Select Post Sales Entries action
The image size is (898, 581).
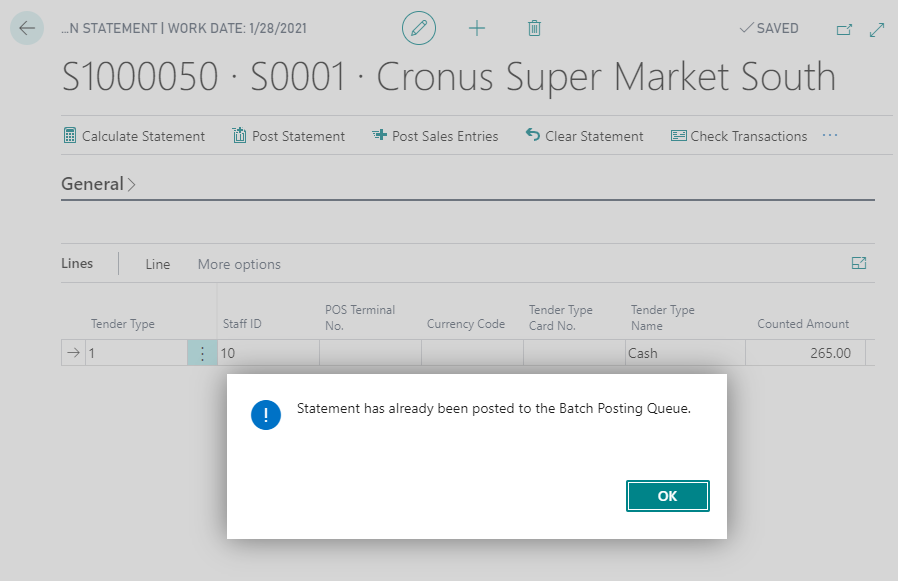[435, 136]
